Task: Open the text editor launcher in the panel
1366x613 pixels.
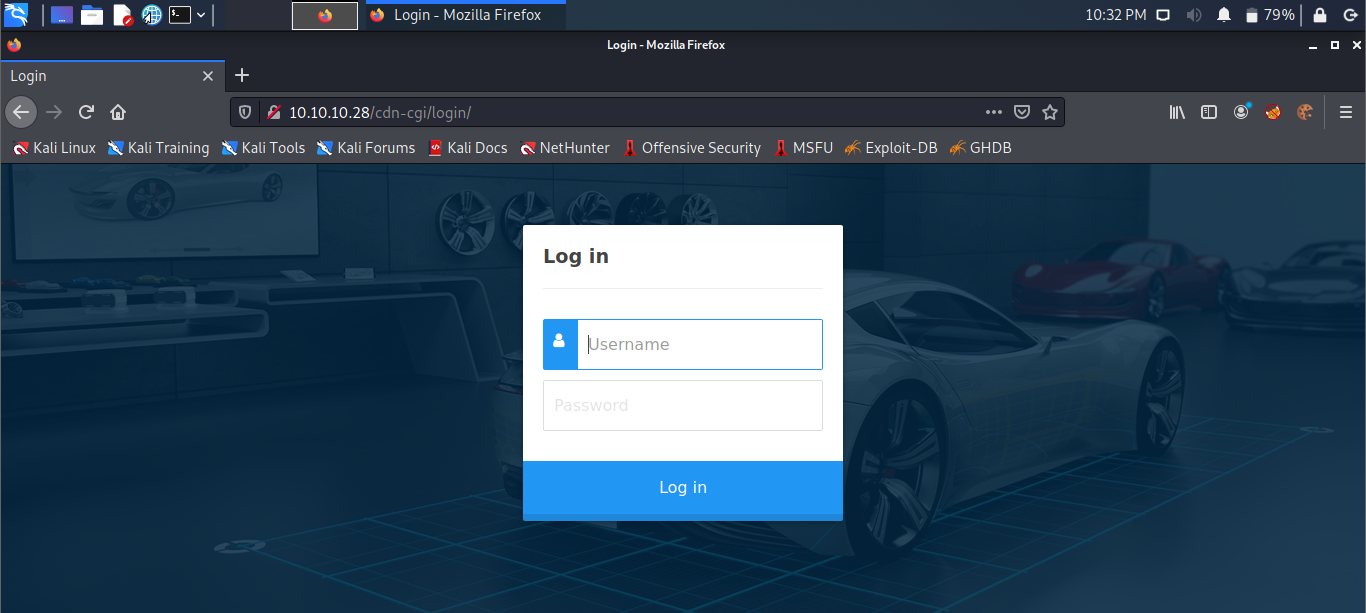Action: point(122,15)
